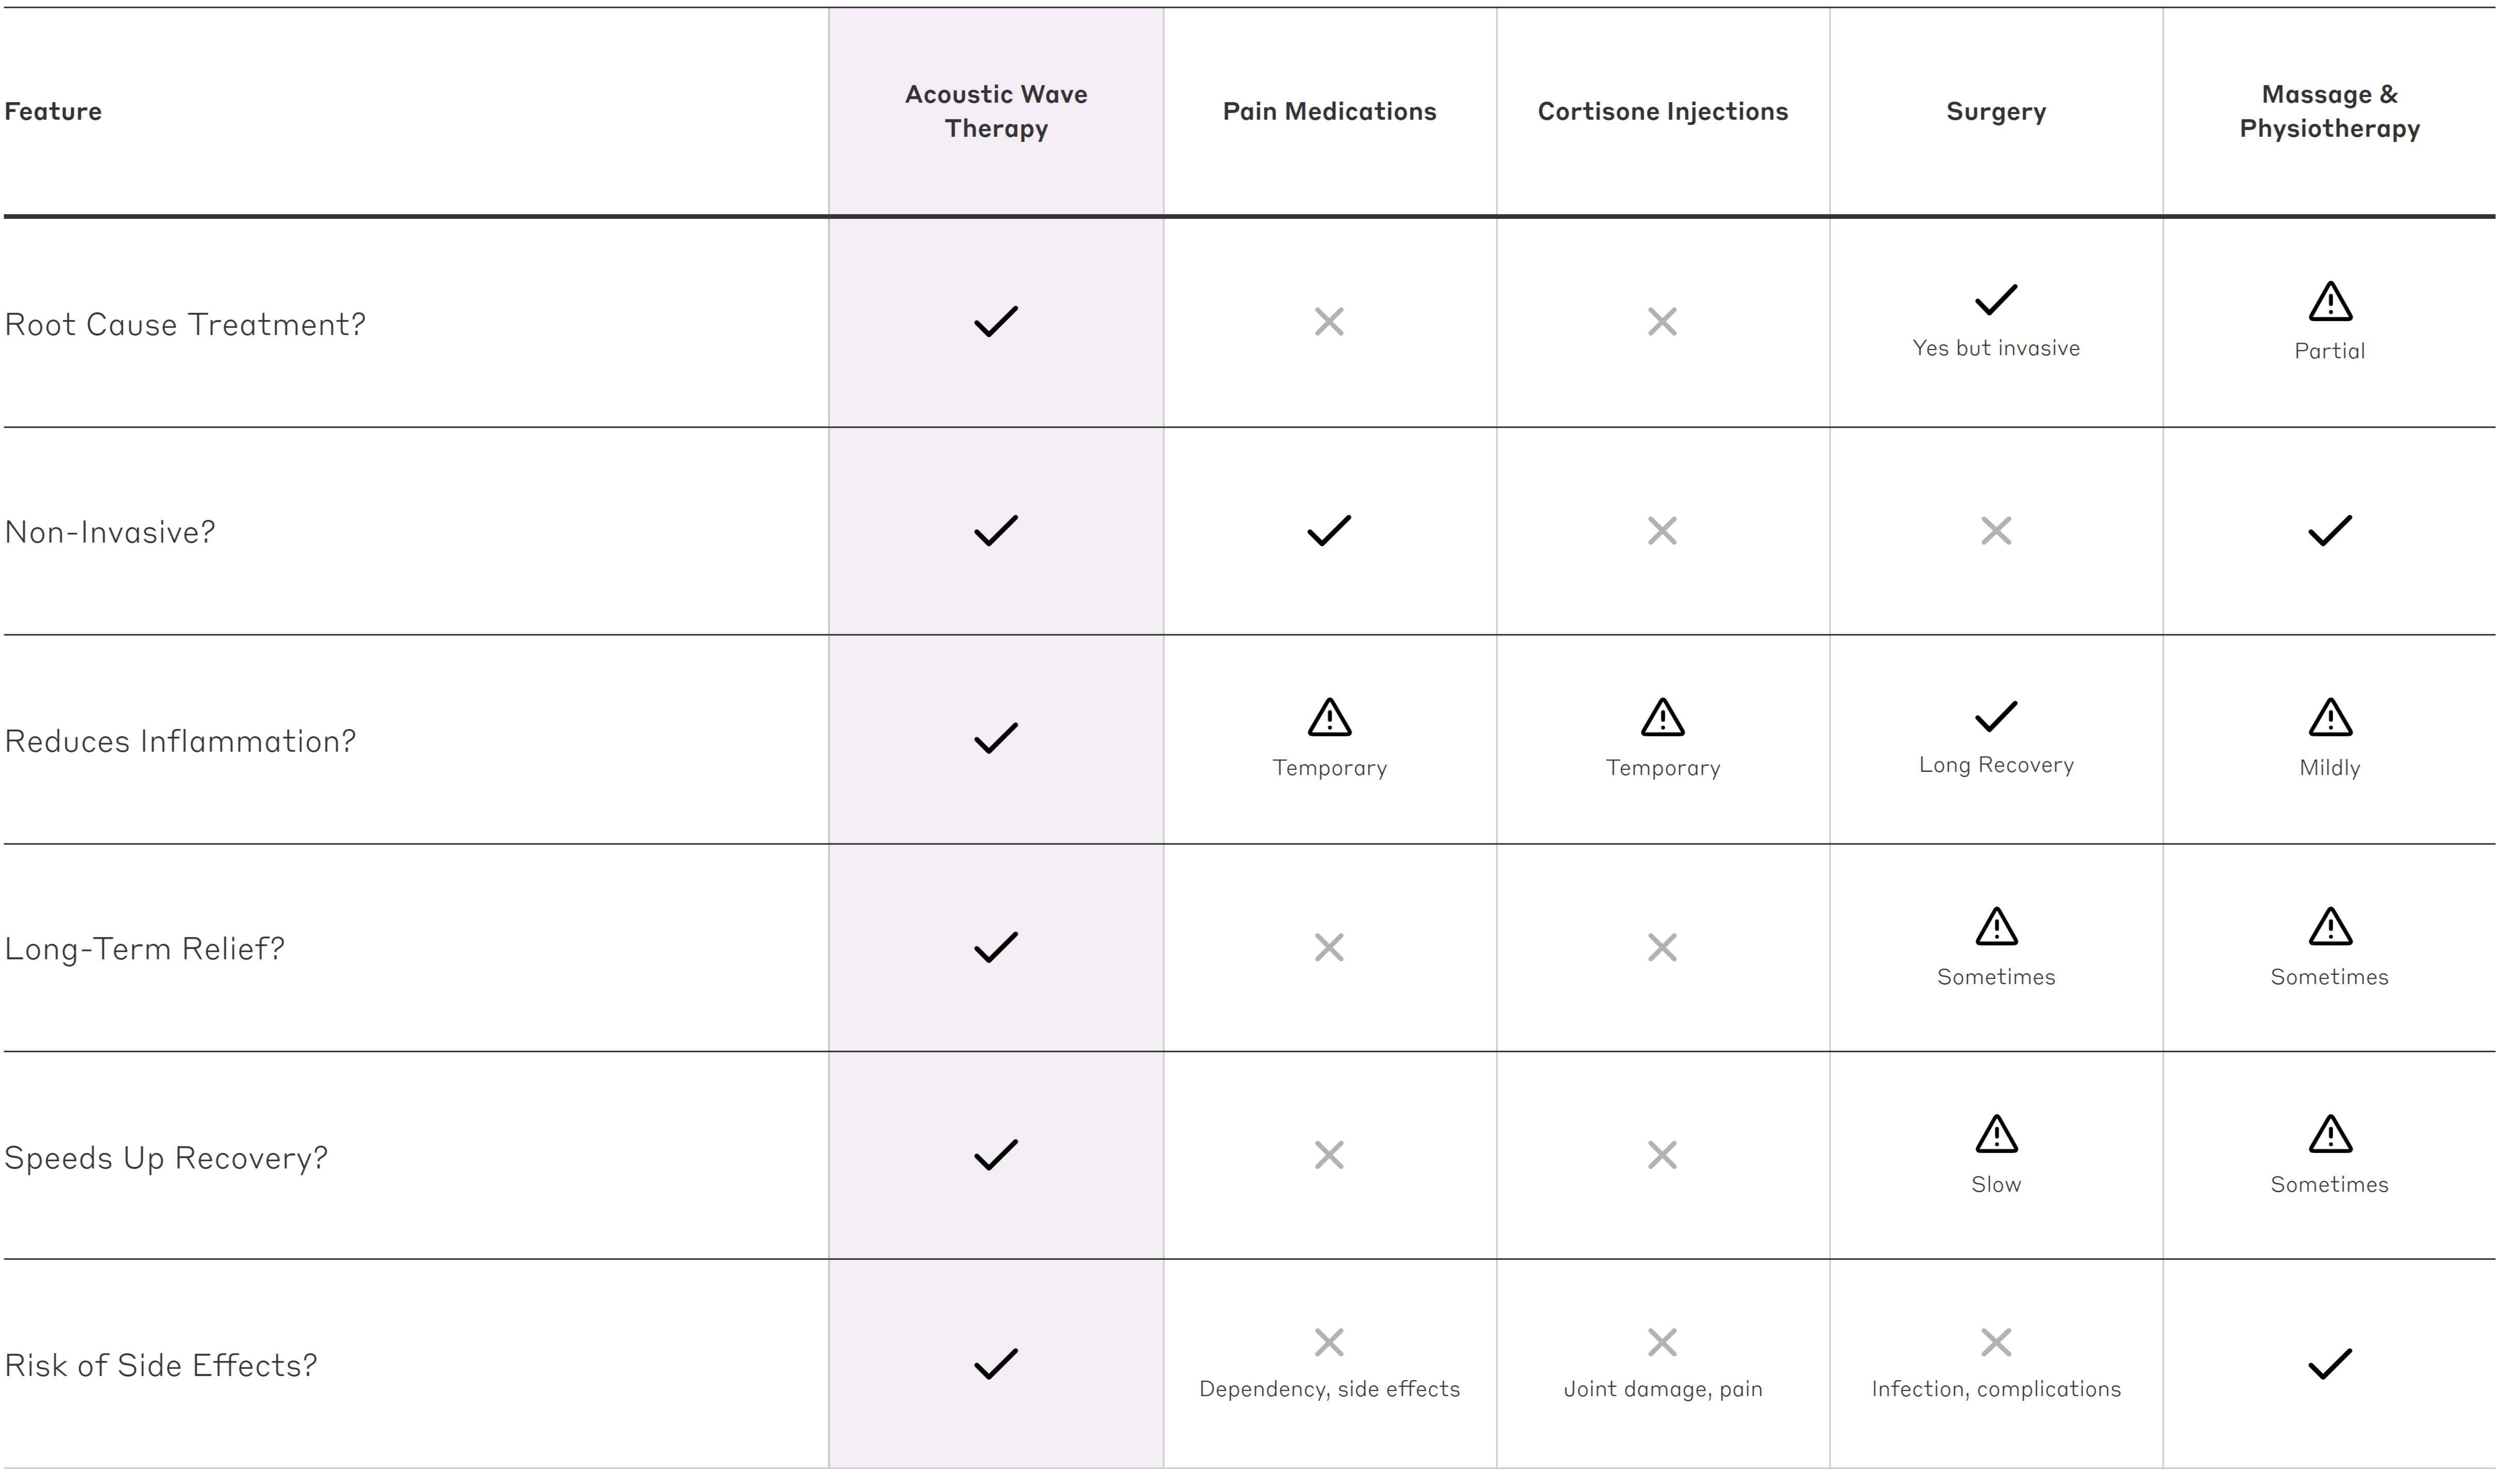Click the Pain Medications column header
The height and width of the screenshot is (1484, 2501).
tap(1329, 111)
